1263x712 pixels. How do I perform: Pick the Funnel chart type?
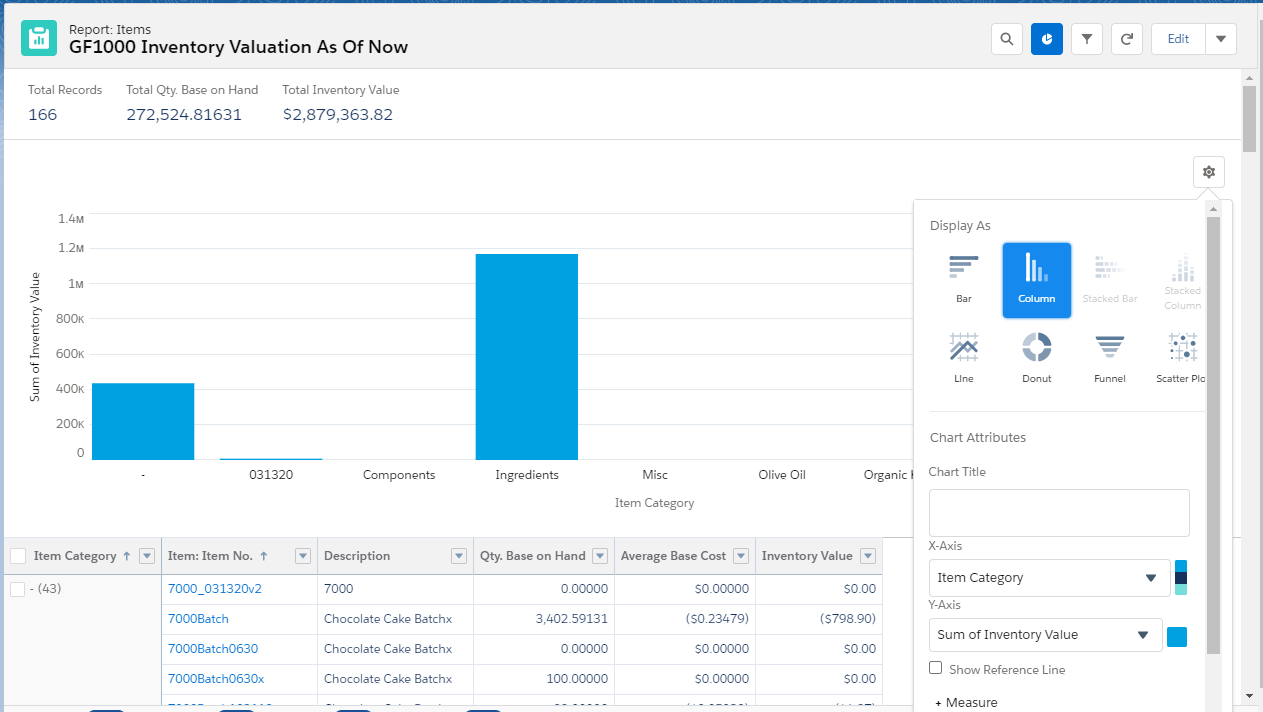(1110, 358)
